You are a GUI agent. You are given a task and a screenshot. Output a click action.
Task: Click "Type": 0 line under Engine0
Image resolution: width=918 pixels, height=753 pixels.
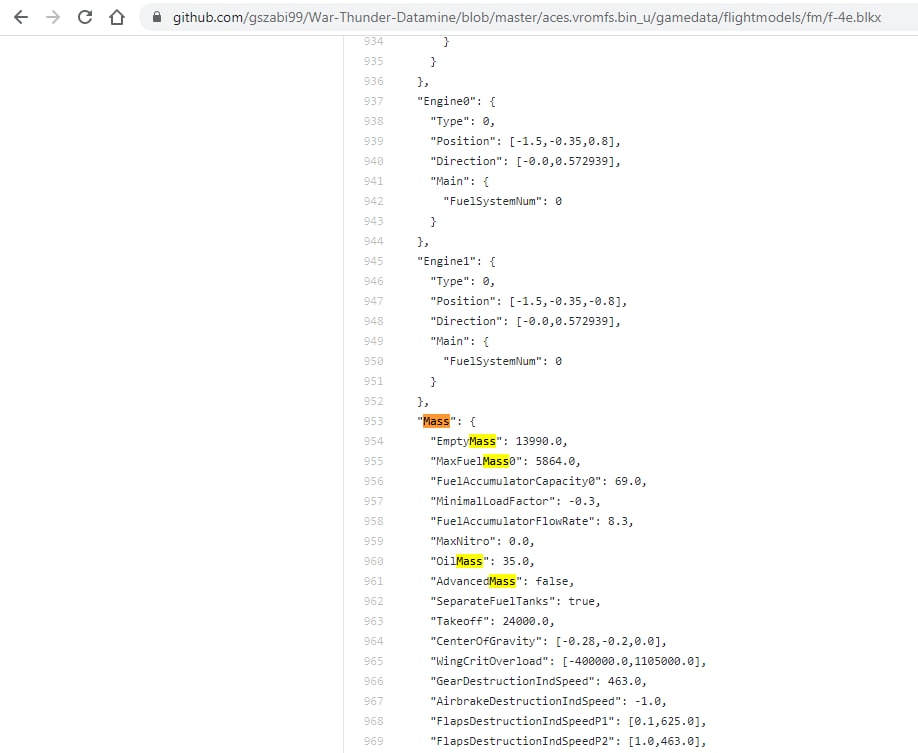click(463, 121)
